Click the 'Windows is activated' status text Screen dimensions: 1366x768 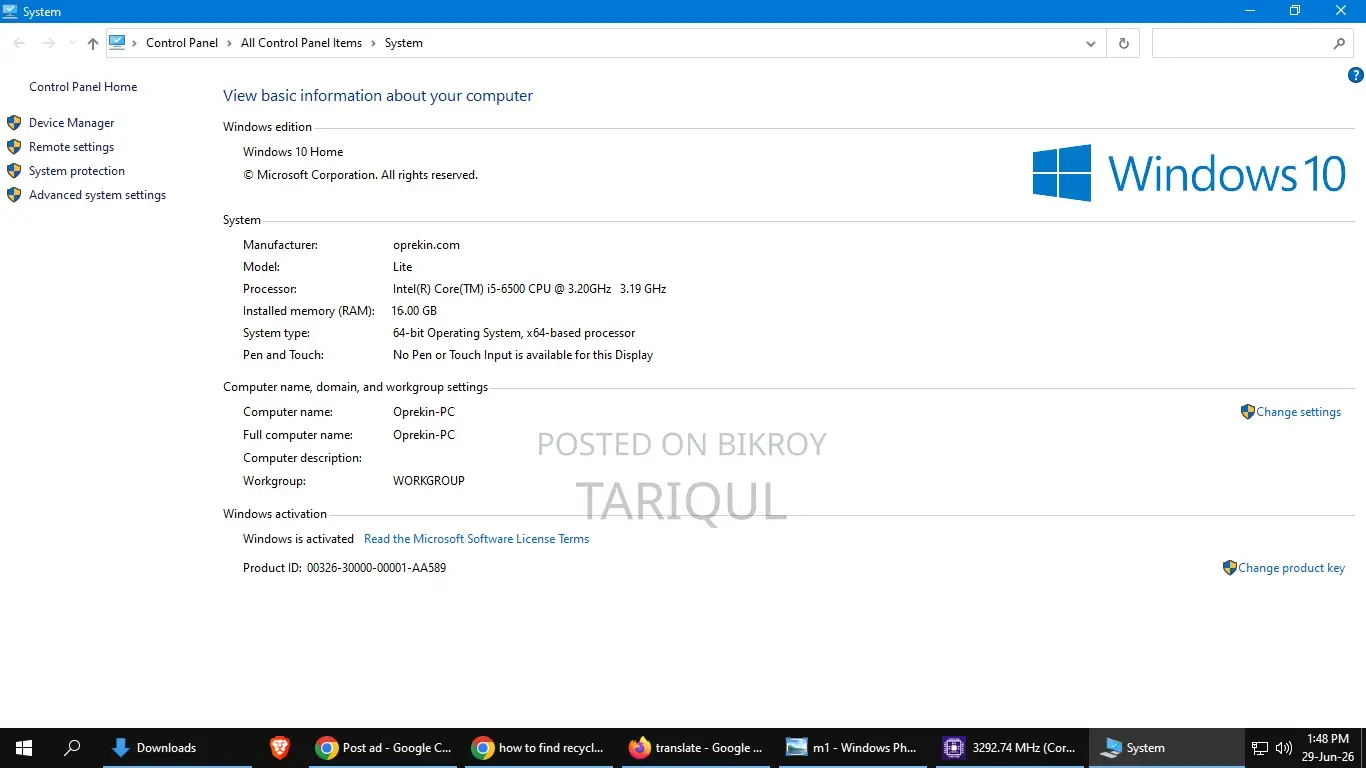click(x=298, y=539)
